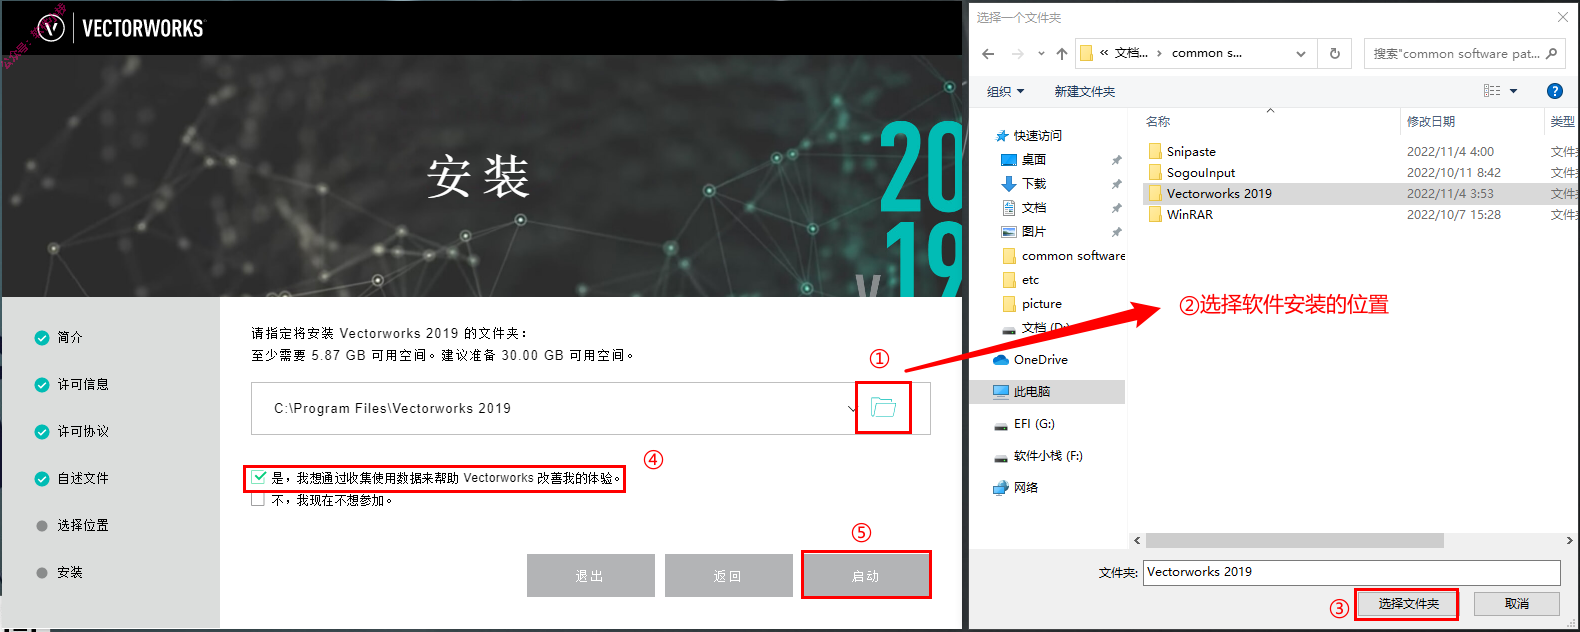The height and width of the screenshot is (632, 1580).
Task: Change view layout icon in dialog
Action: pos(1492,91)
